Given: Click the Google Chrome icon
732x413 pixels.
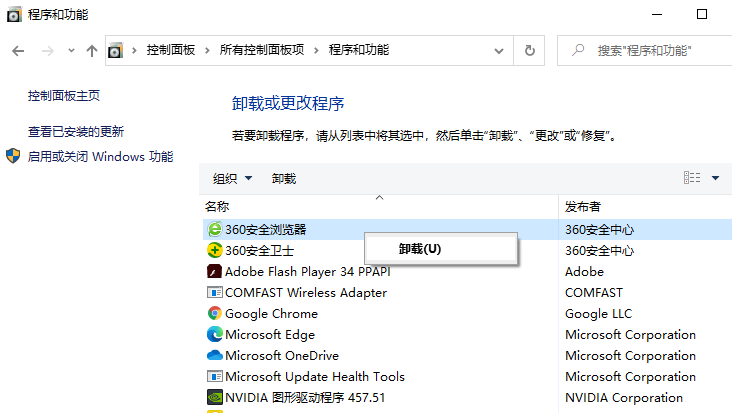Looking at the screenshot, I should [x=214, y=313].
